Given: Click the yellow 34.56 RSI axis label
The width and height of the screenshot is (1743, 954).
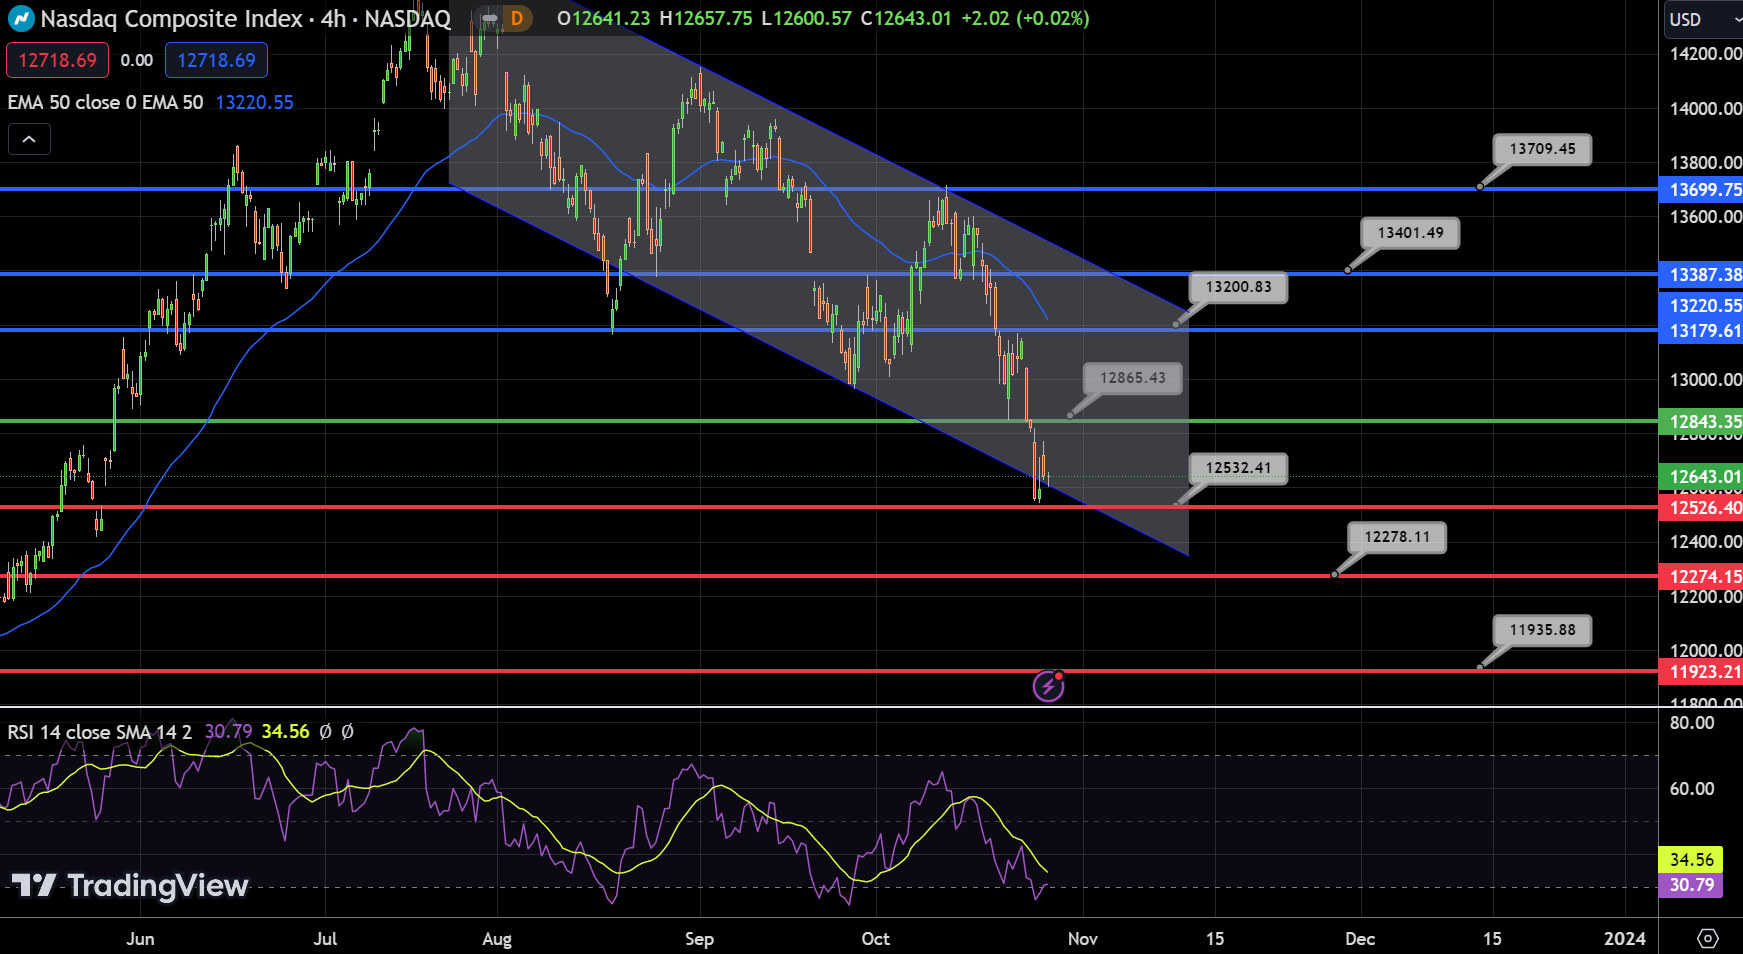Looking at the screenshot, I should pyautogui.click(x=1691, y=859).
